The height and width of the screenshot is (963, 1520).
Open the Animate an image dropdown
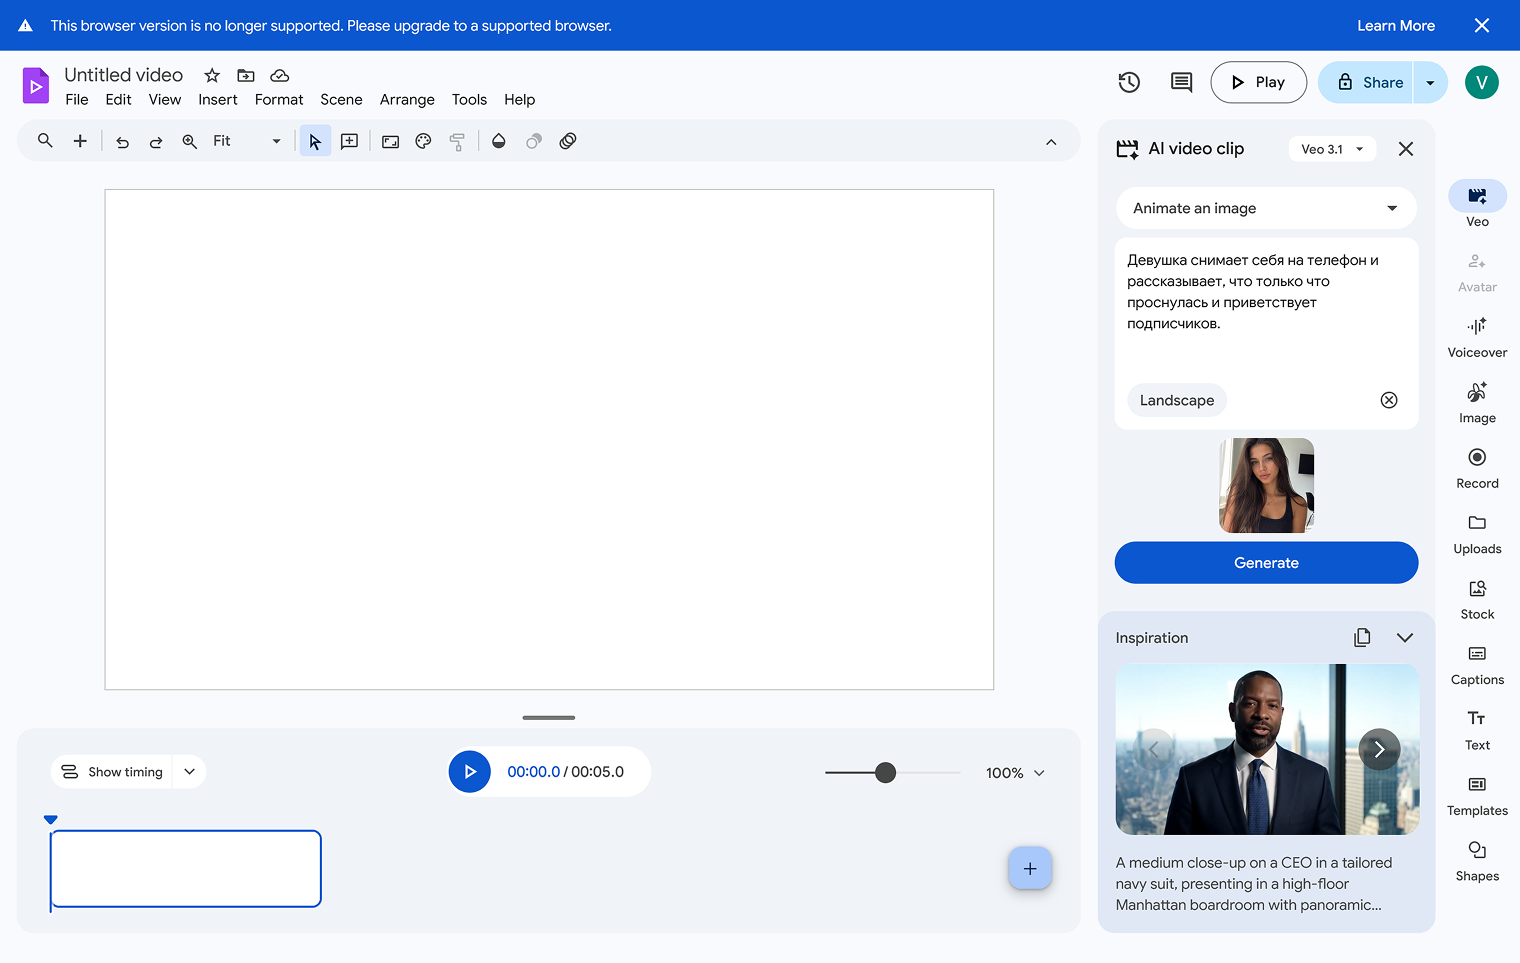pos(1266,208)
